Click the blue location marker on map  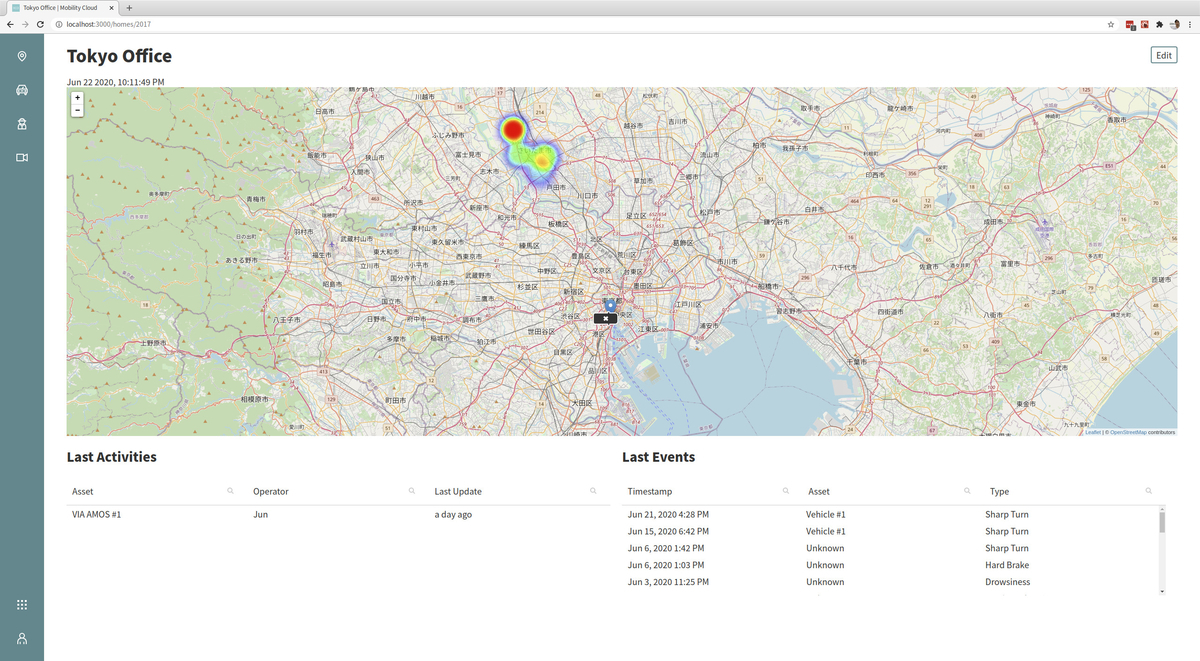click(x=610, y=304)
